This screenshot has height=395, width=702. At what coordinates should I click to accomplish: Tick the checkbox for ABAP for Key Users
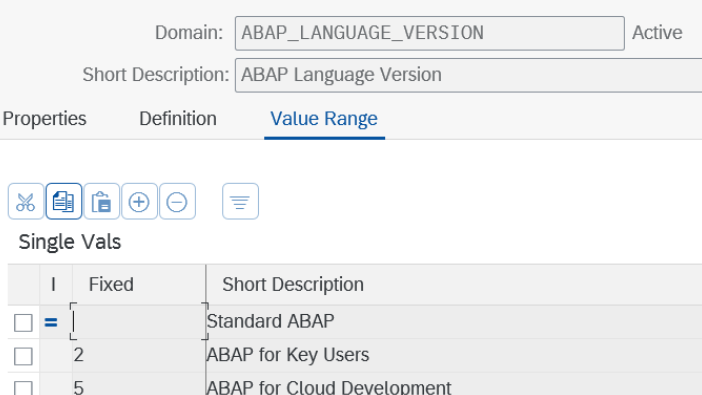[x=23, y=356]
